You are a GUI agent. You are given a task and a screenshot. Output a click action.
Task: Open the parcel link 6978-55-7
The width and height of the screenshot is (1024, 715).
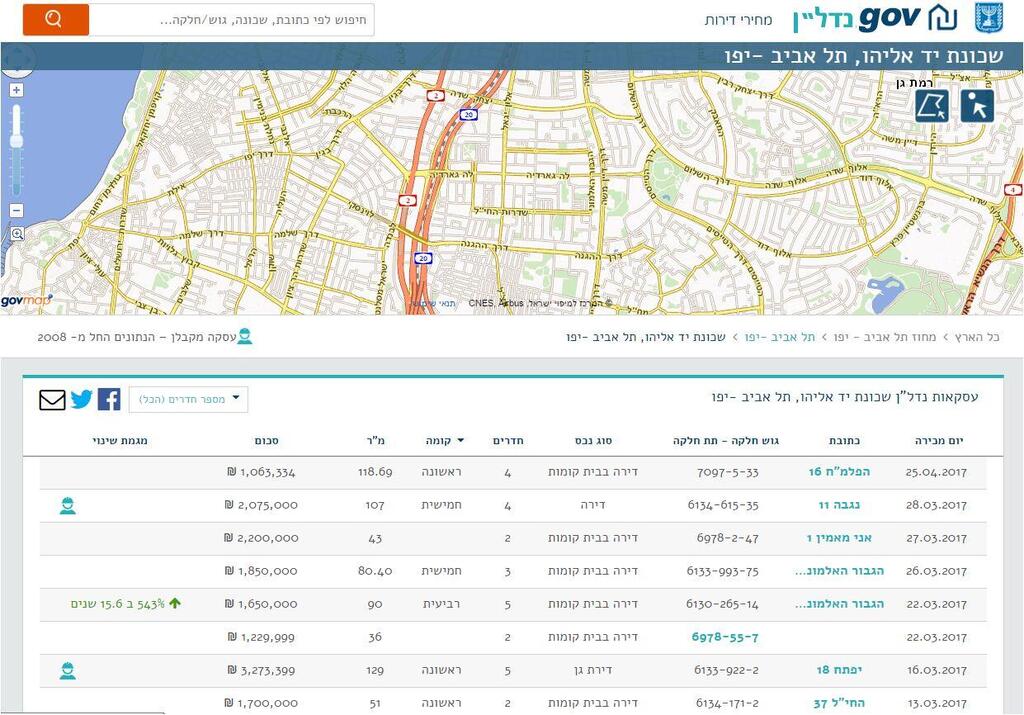pos(725,637)
